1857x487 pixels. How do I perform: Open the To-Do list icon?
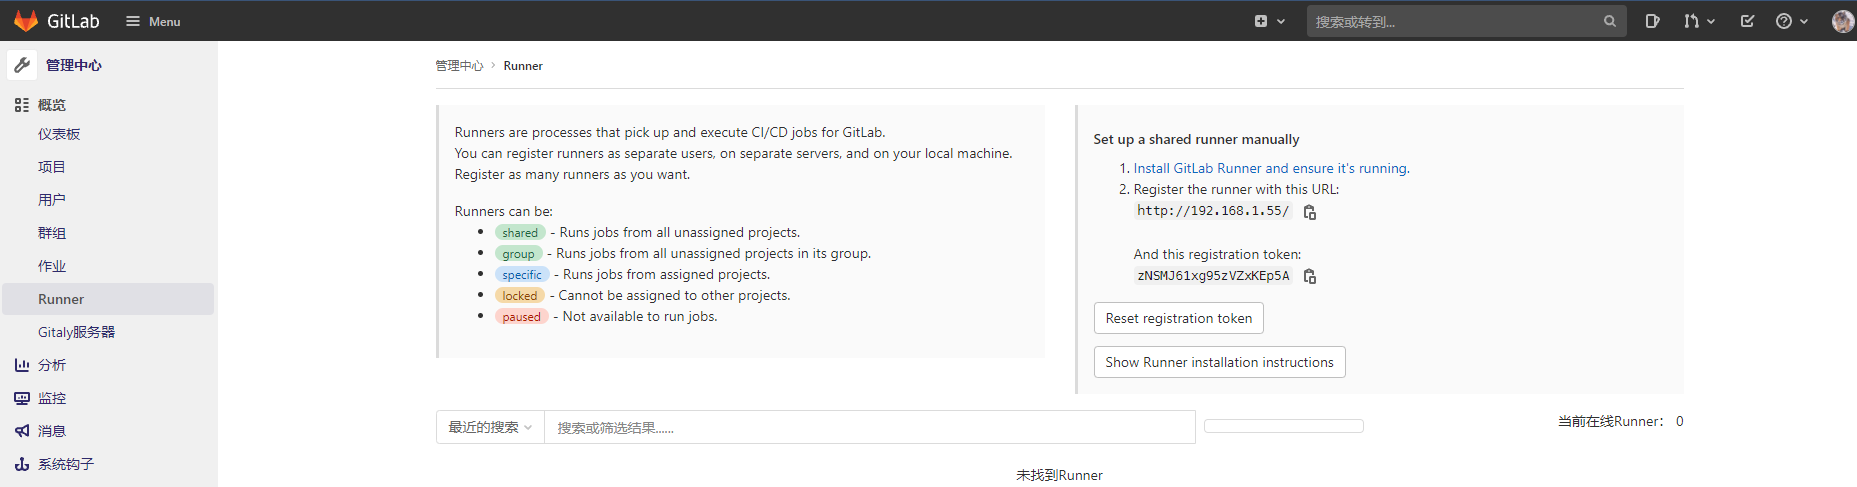point(1747,21)
